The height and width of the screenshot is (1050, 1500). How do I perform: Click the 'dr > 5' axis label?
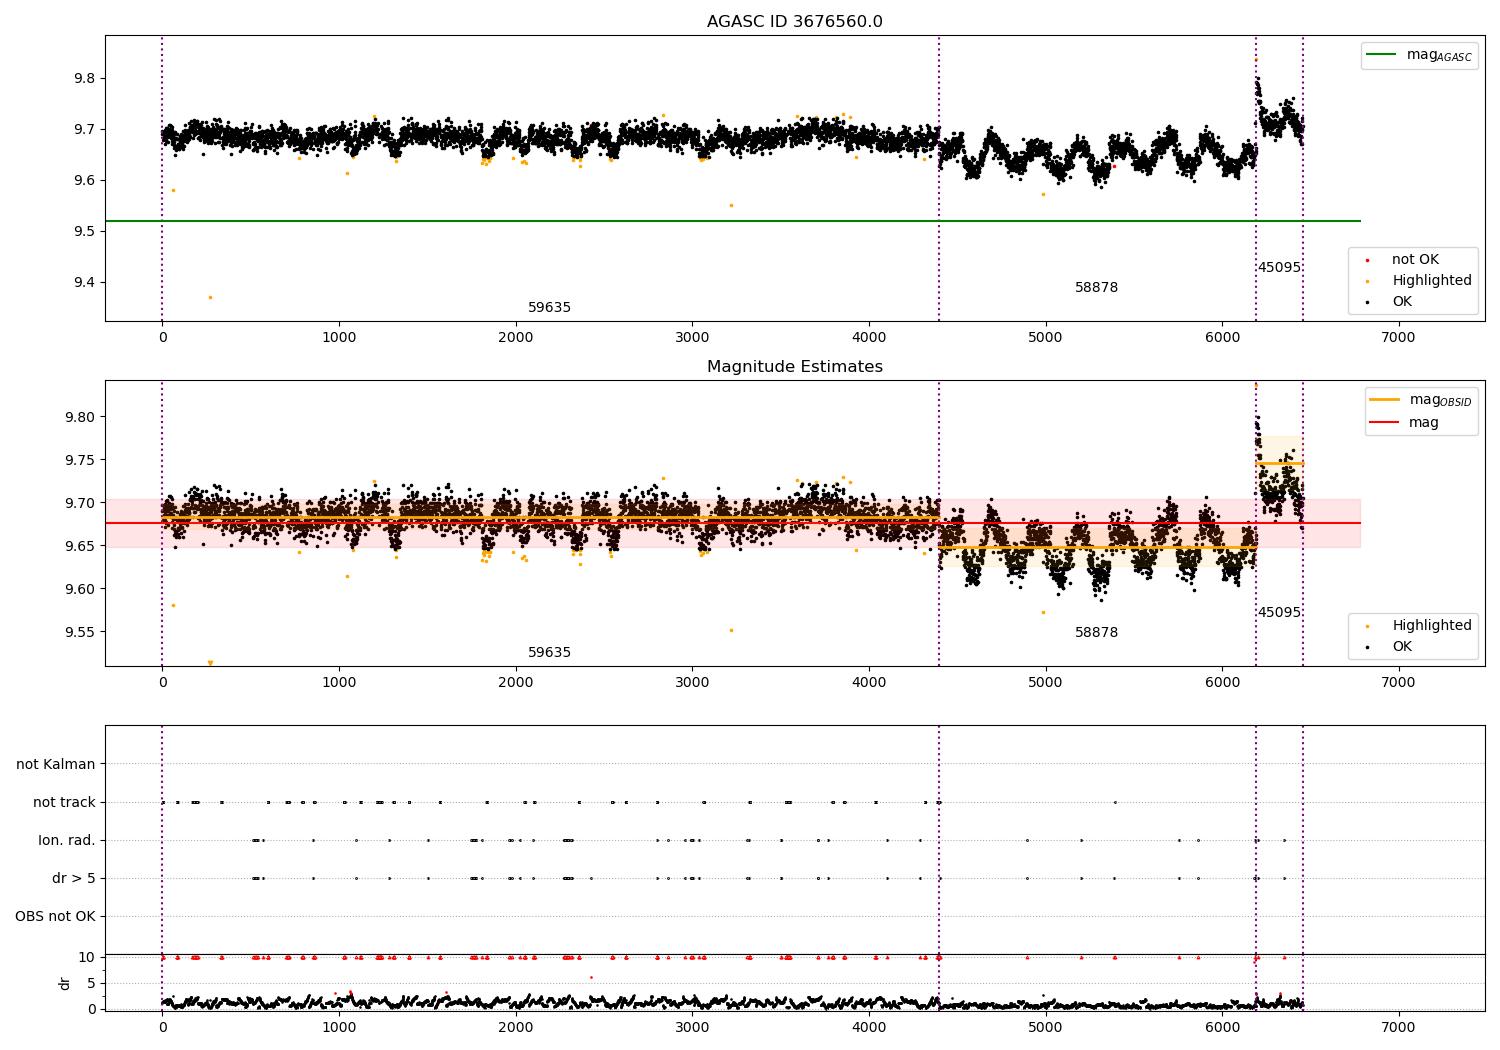click(74, 878)
